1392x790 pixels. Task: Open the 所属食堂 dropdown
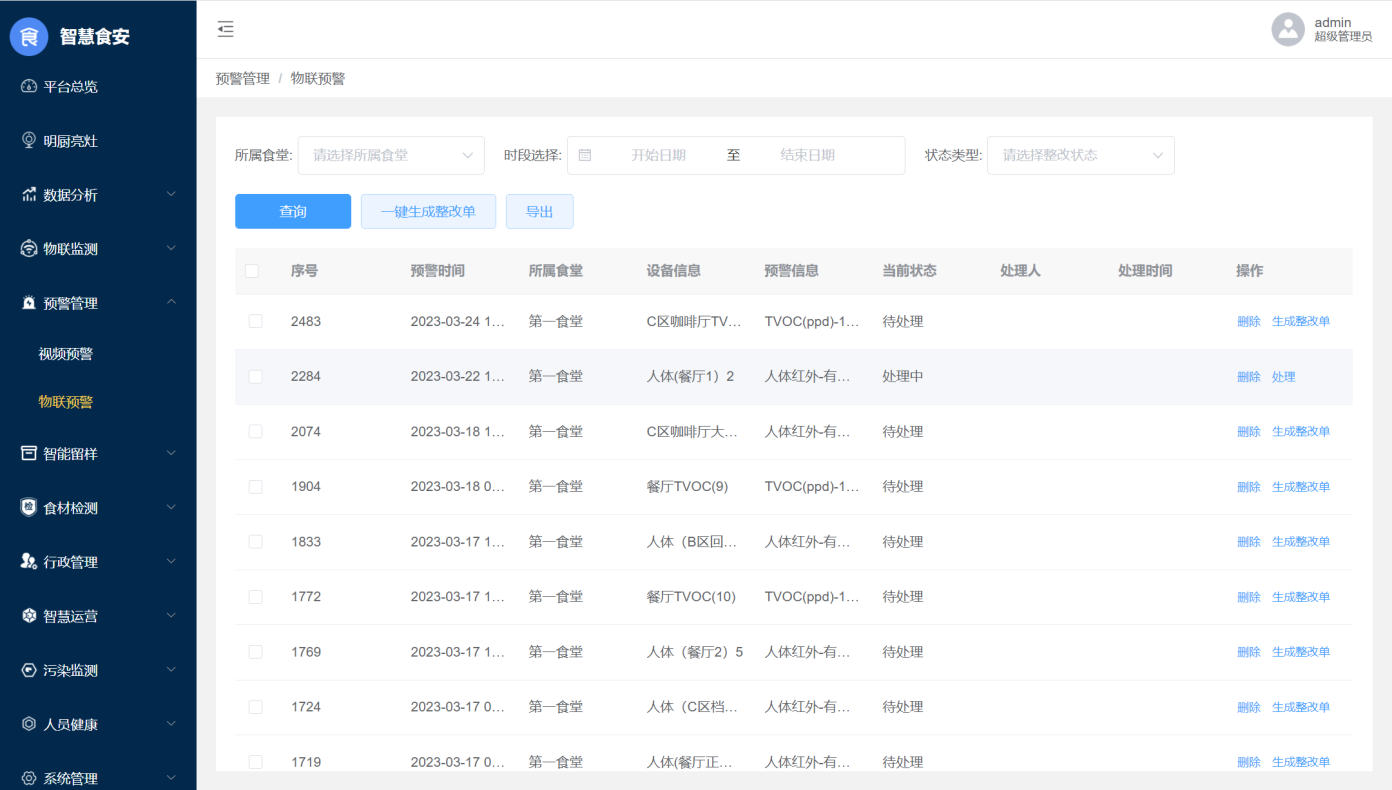391,155
